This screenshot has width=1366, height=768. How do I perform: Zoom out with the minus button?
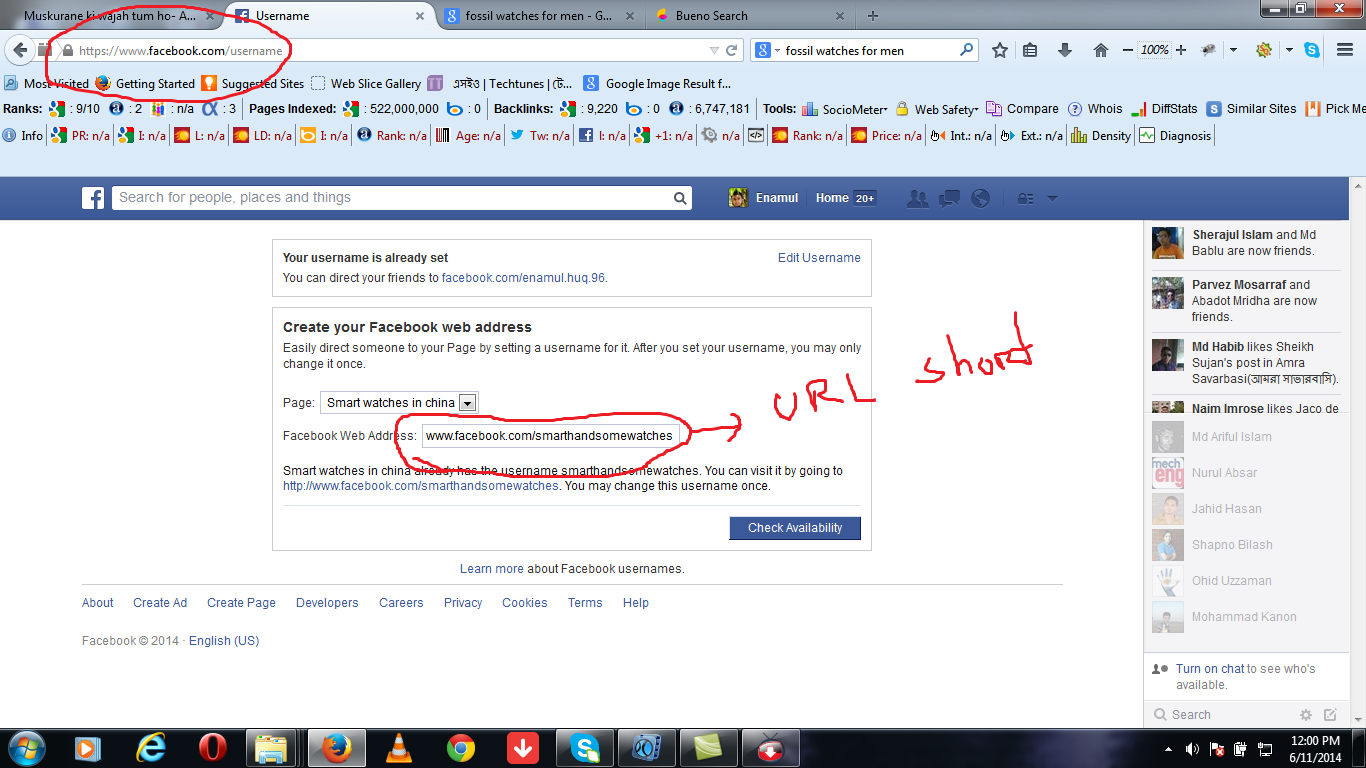coord(1128,50)
